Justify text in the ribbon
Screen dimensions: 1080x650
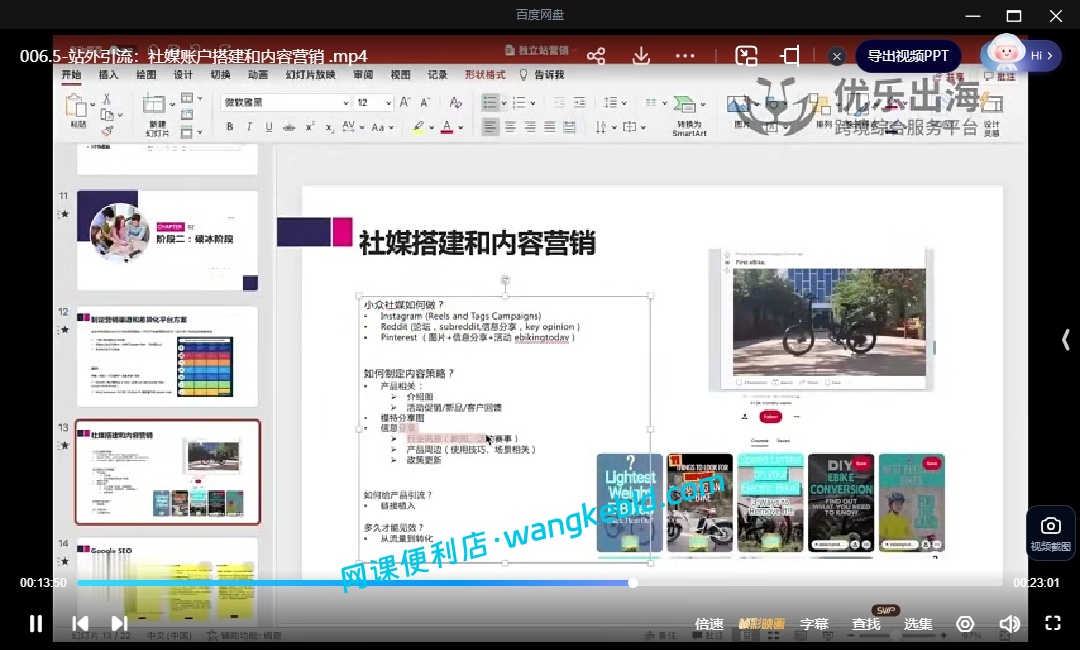click(x=550, y=127)
